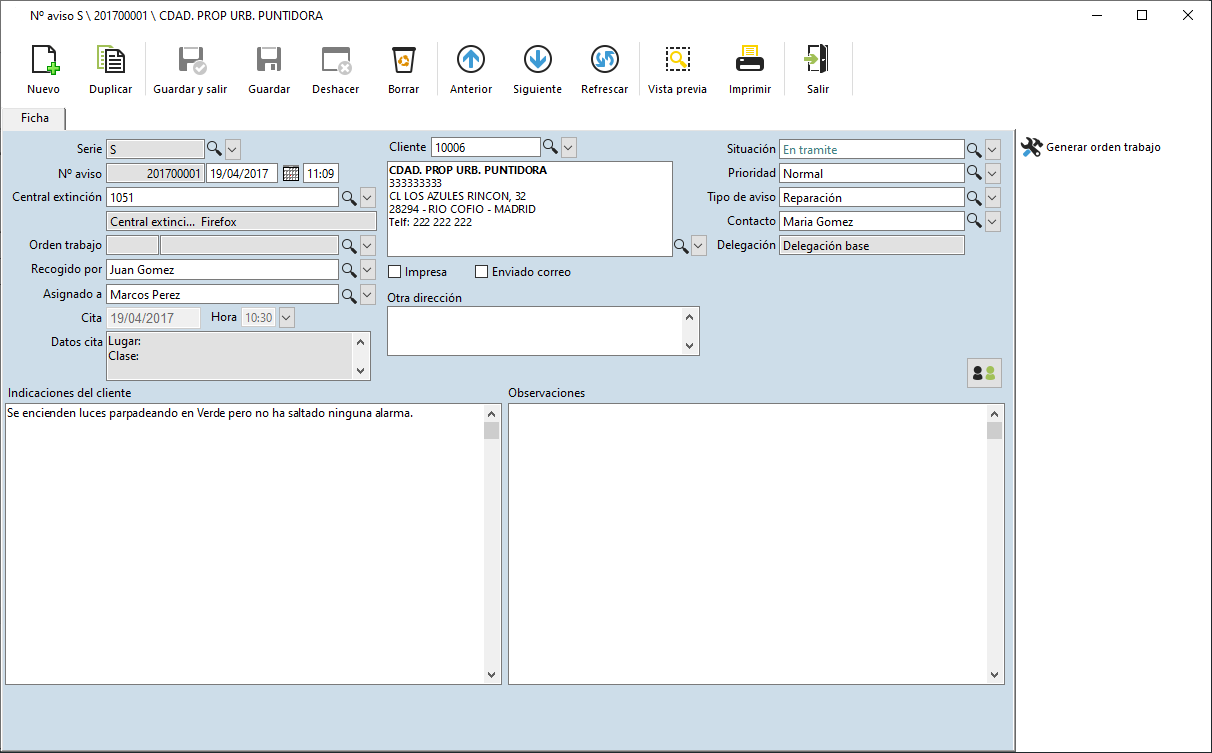
Task: Click the date field 19/04/2017 beside Nº aviso
Action: (242, 173)
